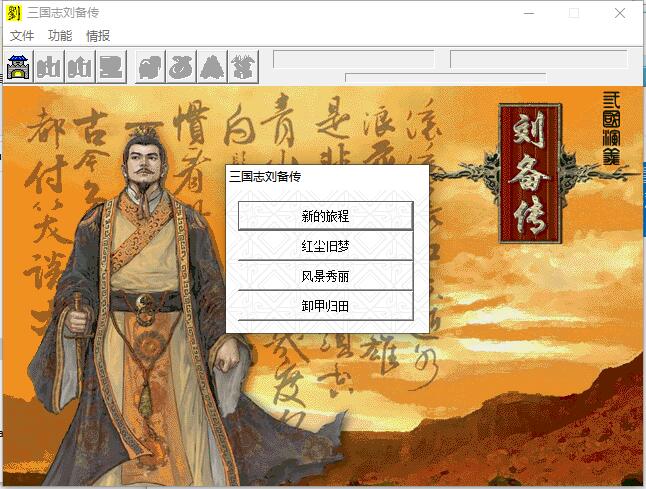The width and height of the screenshot is (646, 489).
Task: Click the greyed money bag toolbar icon
Action: (181, 67)
